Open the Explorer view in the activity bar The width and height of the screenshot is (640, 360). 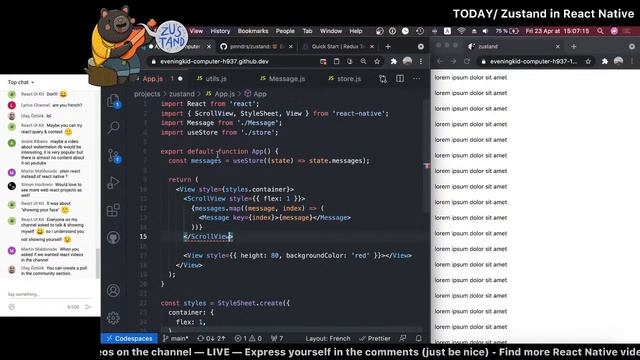tap(113, 101)
